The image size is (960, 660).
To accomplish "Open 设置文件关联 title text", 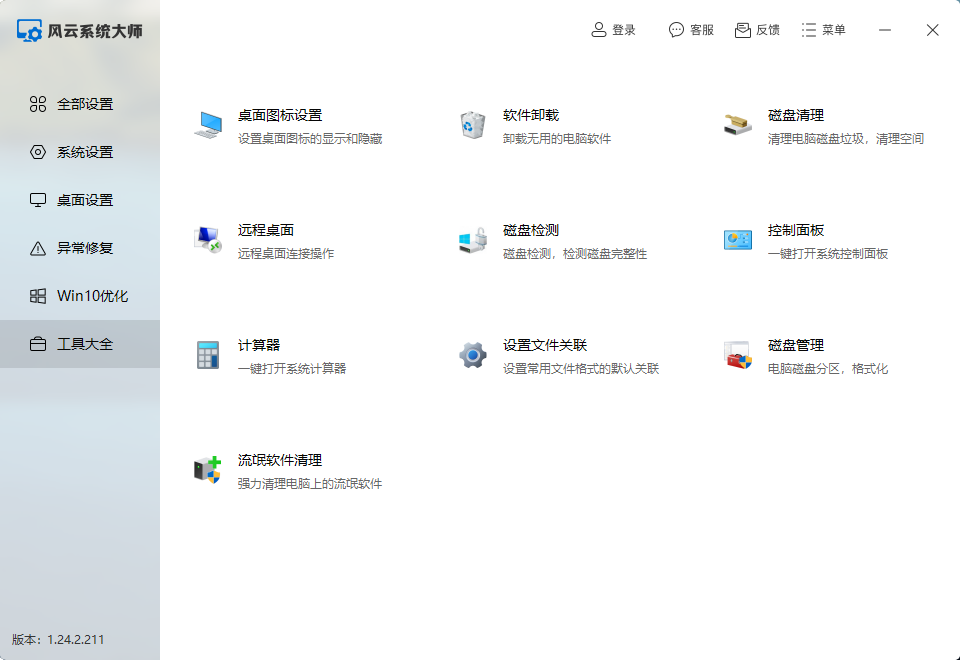I will point(545,345).
